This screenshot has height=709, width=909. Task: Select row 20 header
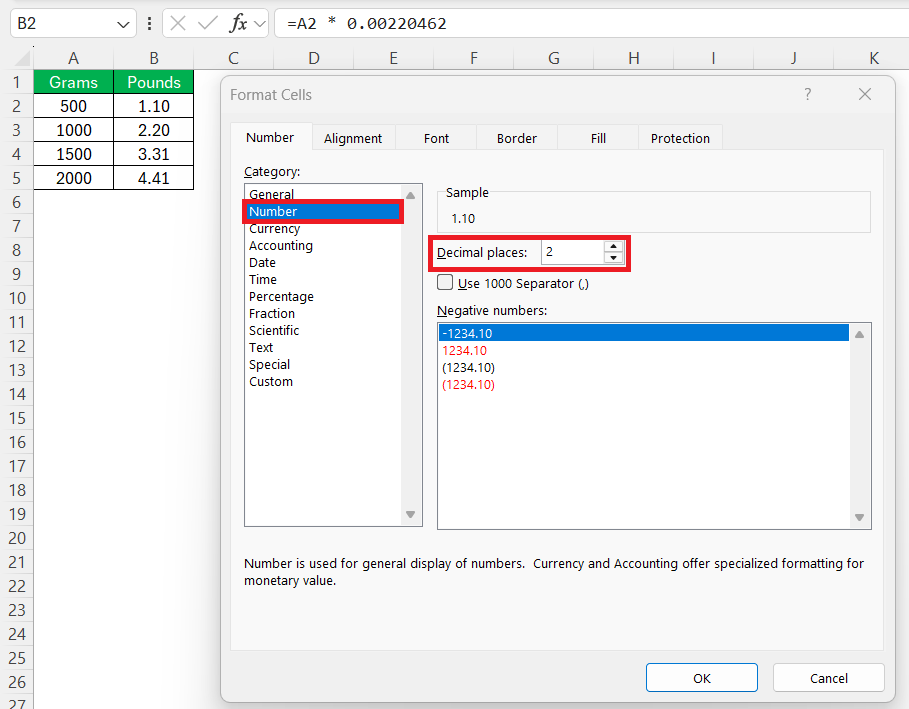[x=16, y=538]
